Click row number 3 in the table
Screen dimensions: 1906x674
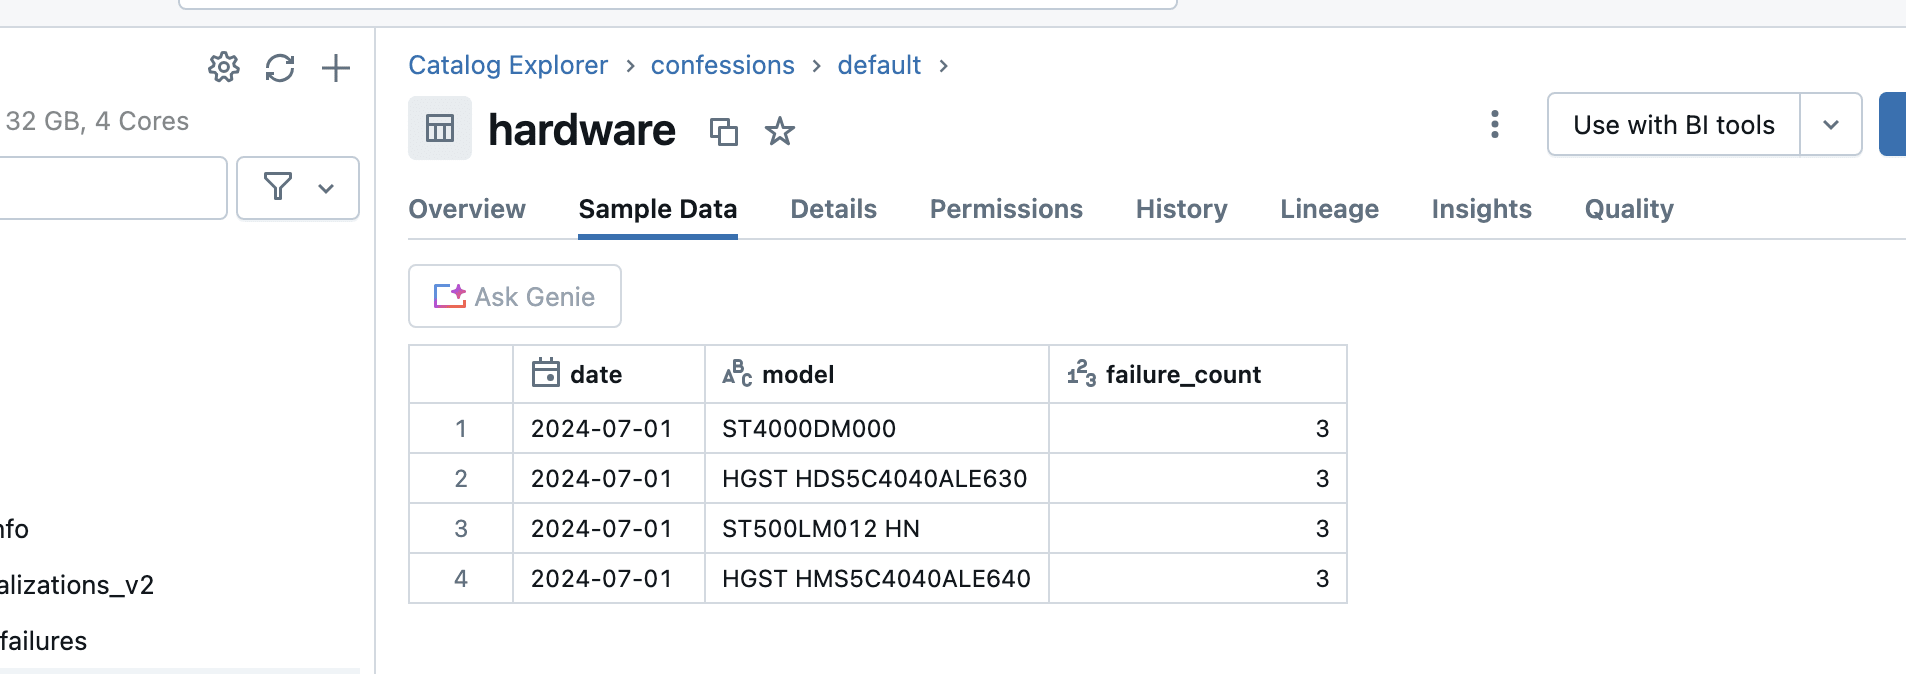[x=461, y=528]
